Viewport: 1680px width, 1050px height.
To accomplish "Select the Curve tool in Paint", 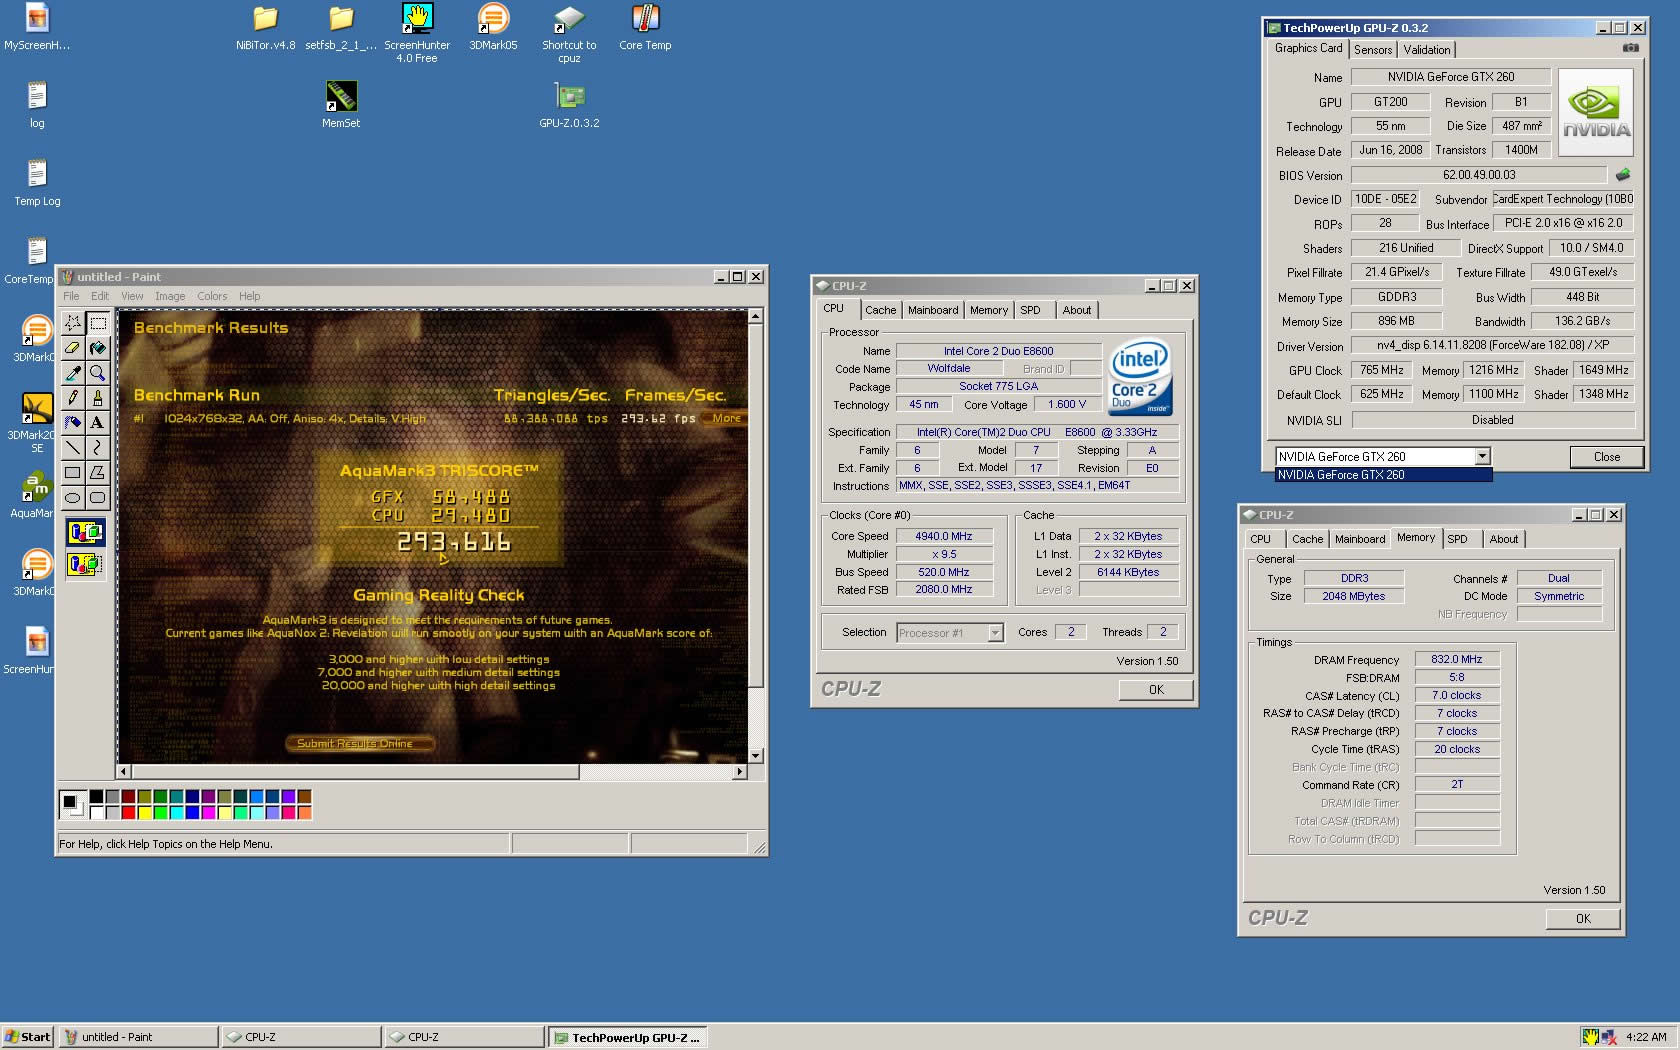I will tap(98, 448).
